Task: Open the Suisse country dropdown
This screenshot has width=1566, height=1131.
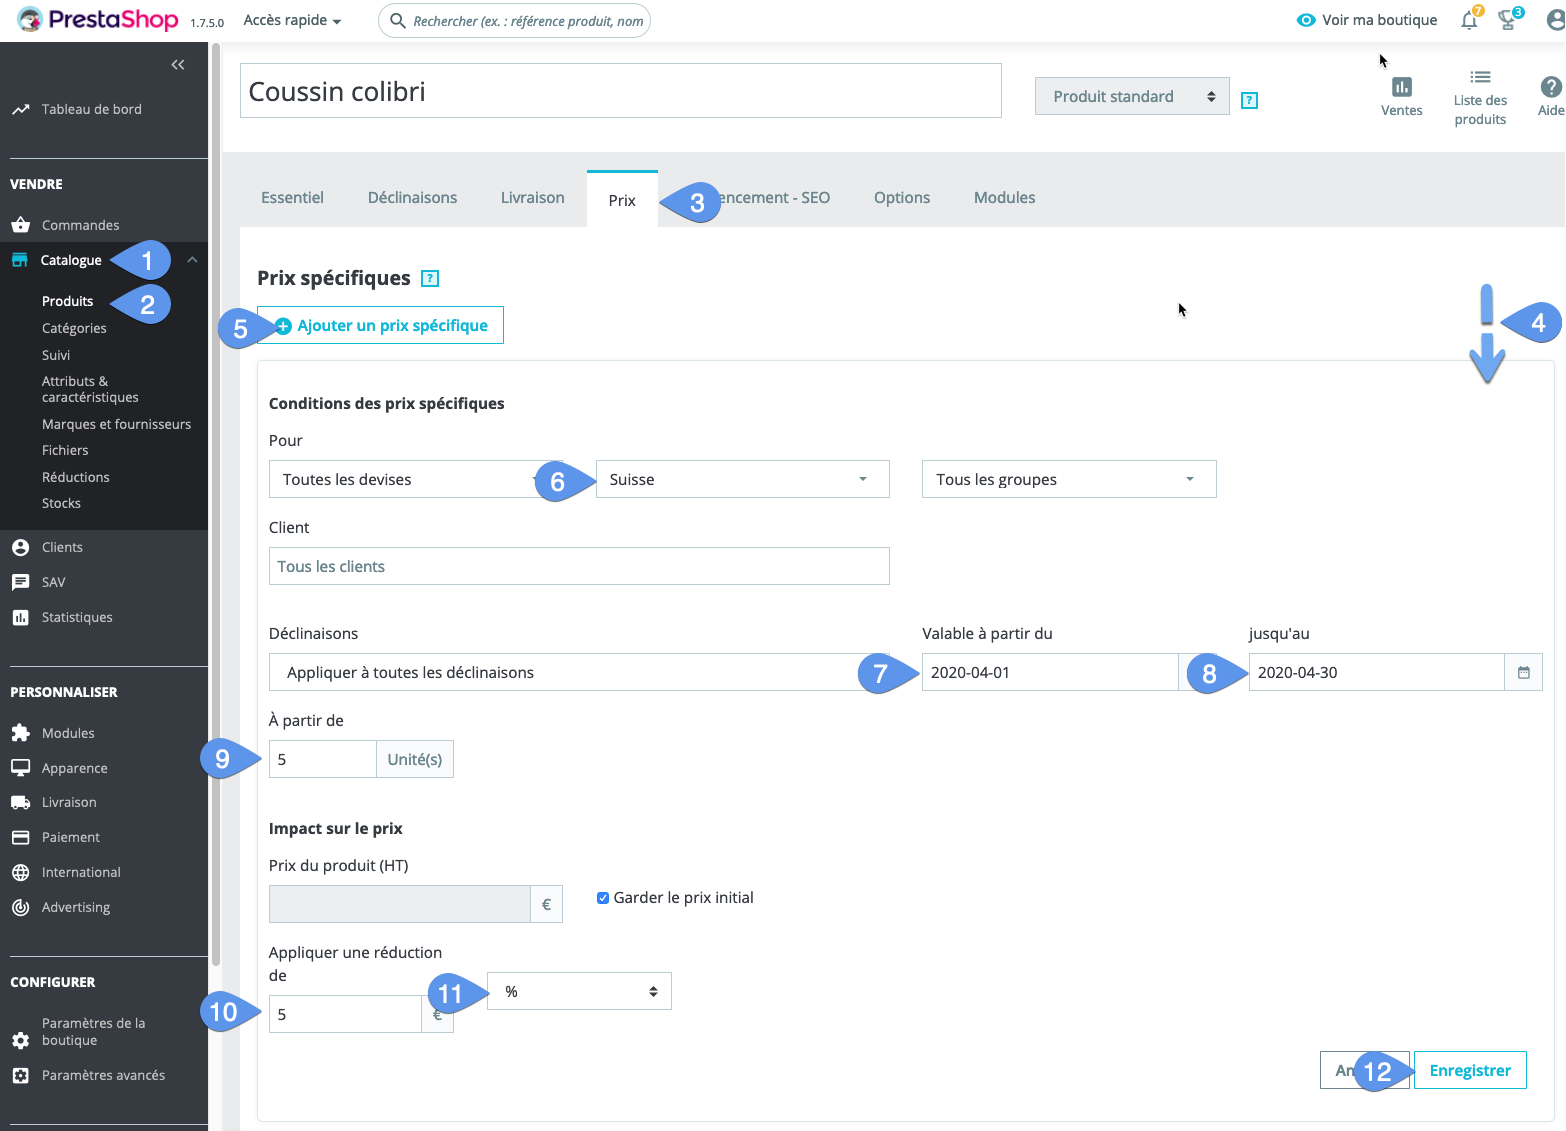Action: pyautogui.click(x=742, y=480)
